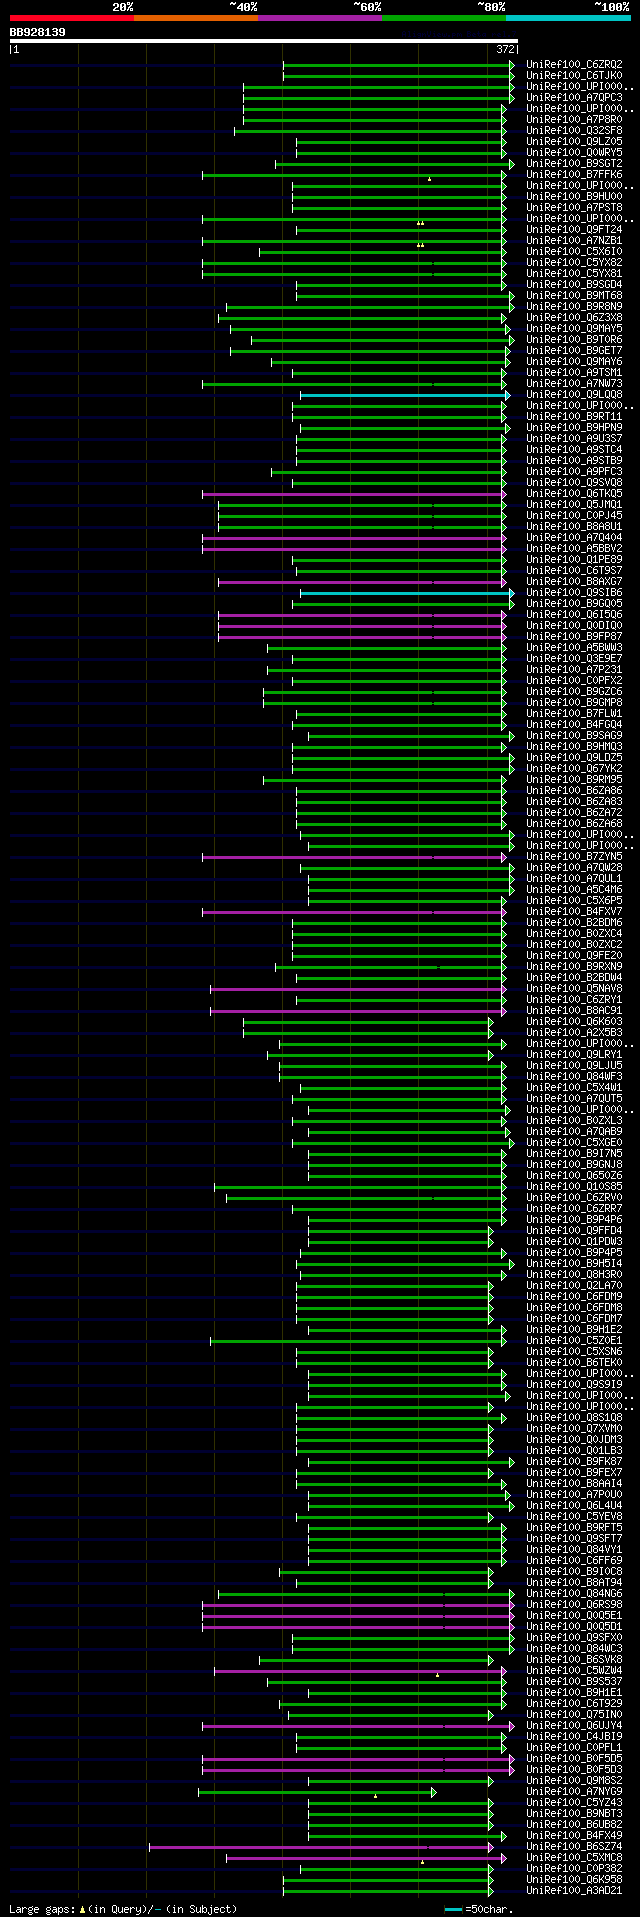Select UniRef100_Q2LA70 entry
Image resolution: width=640 pixels, height=1917 pixels.
[x=574, y=1286]
